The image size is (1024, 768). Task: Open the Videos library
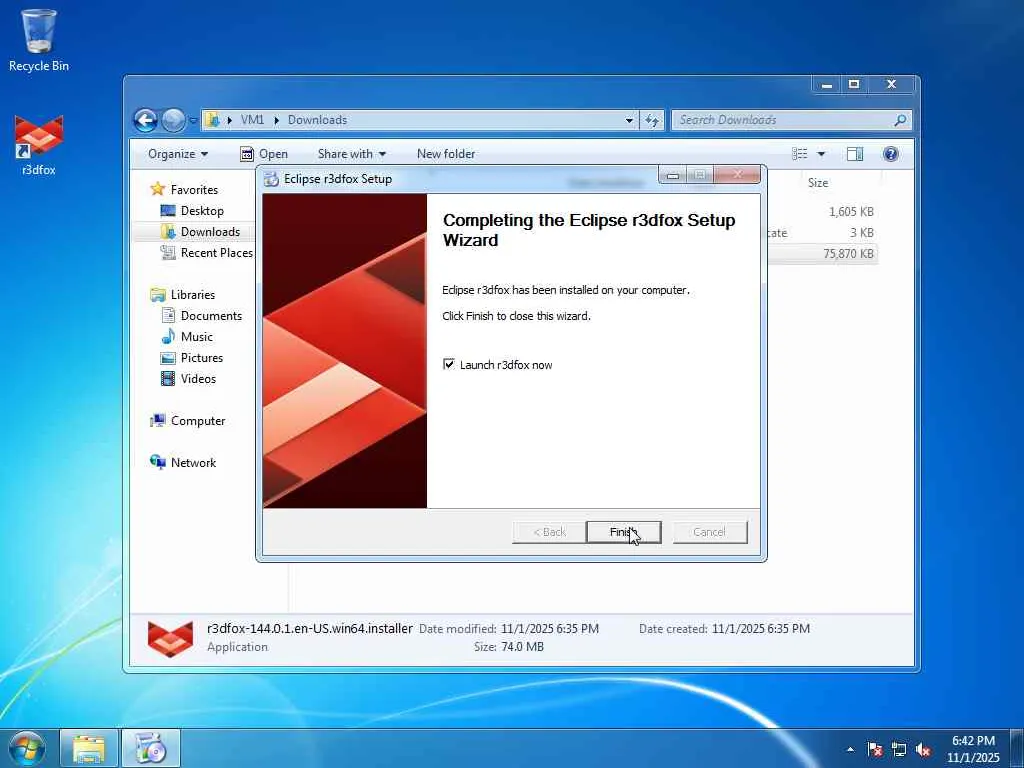198,379
